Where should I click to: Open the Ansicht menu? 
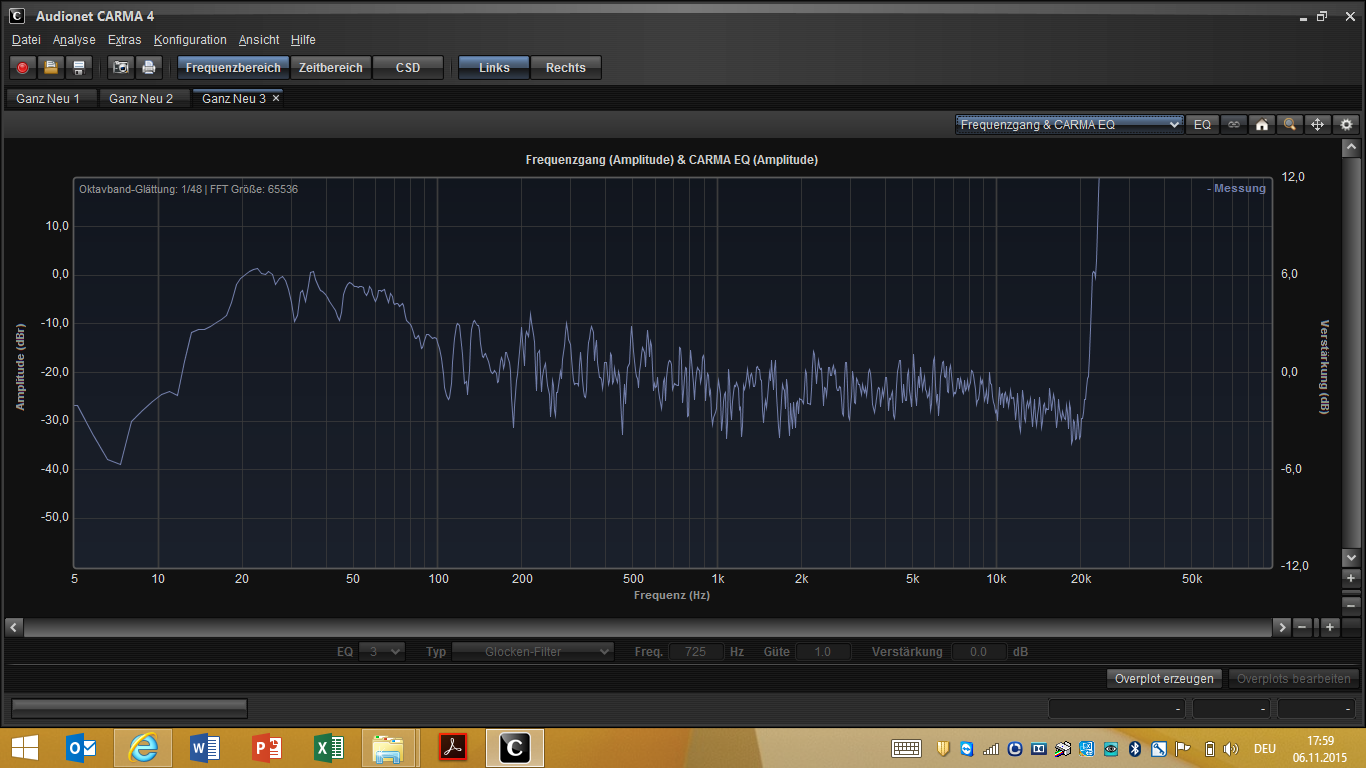point(259,40)
